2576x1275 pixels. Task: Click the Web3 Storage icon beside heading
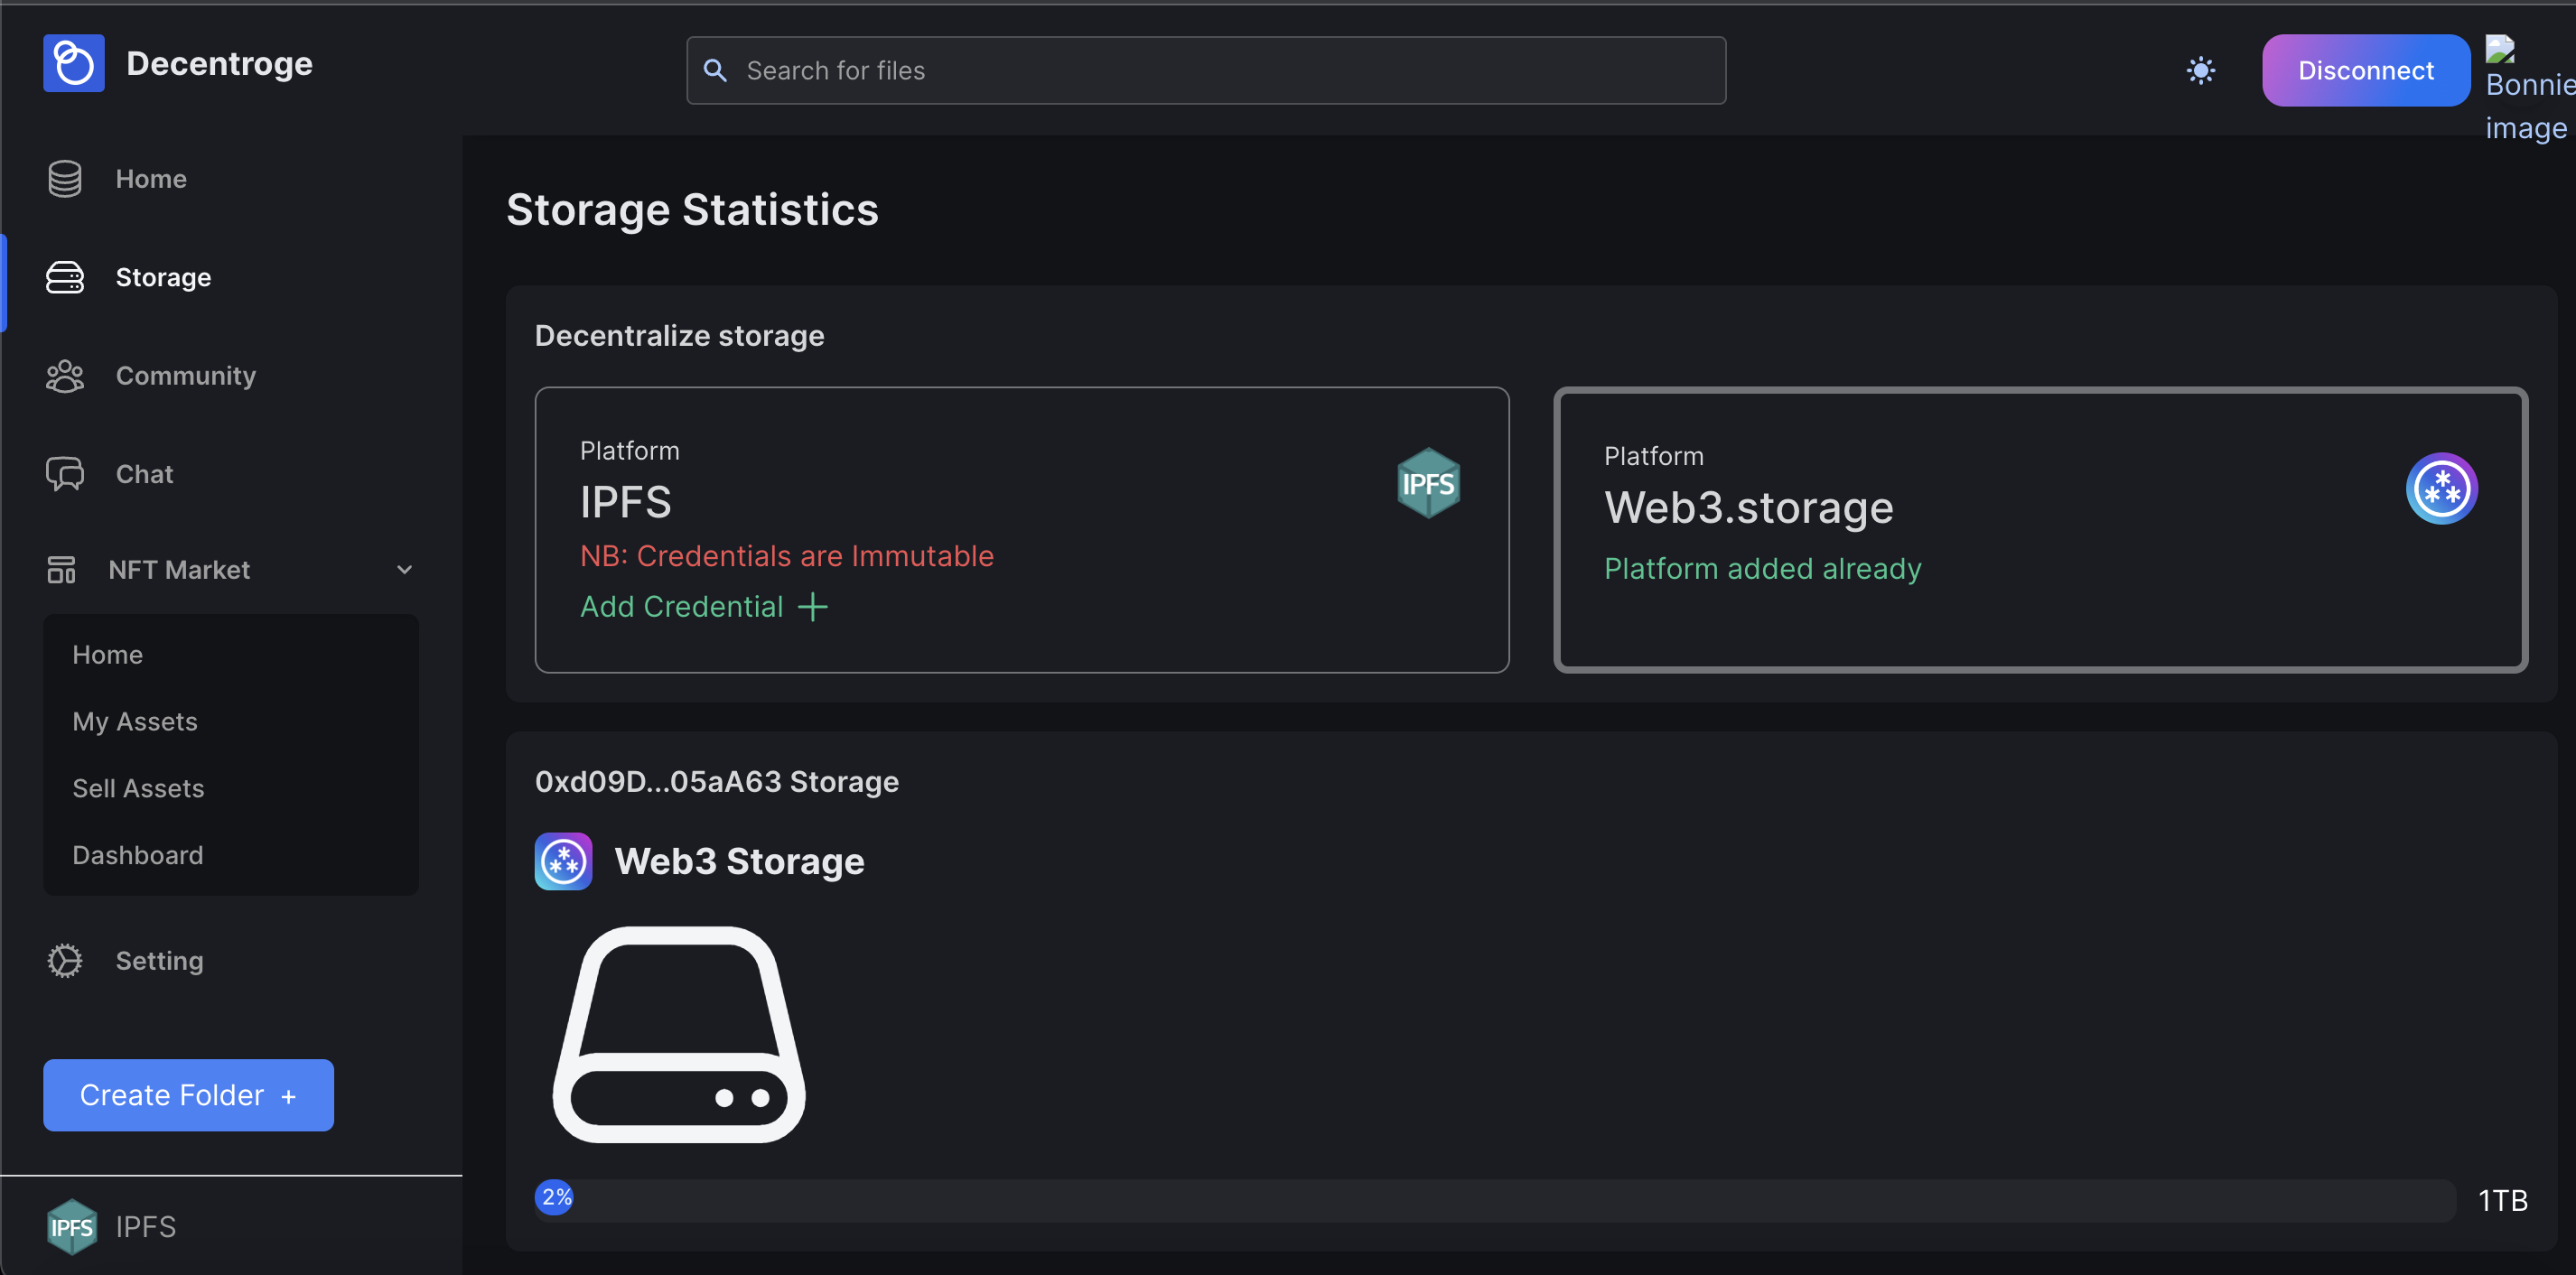pos(563,861)
